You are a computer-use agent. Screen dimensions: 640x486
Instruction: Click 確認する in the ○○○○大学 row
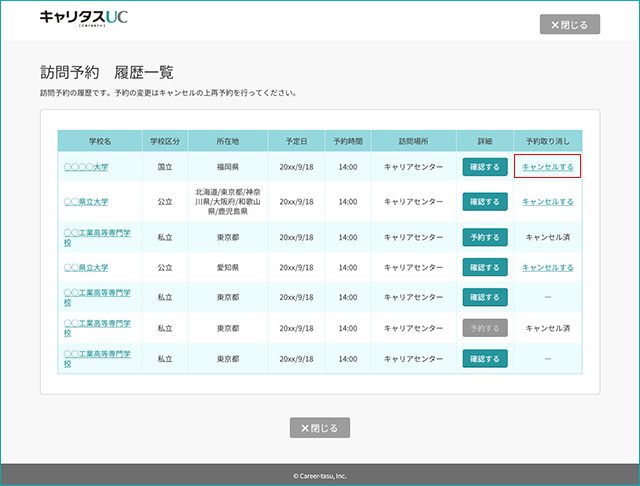[x=485, y=167]
